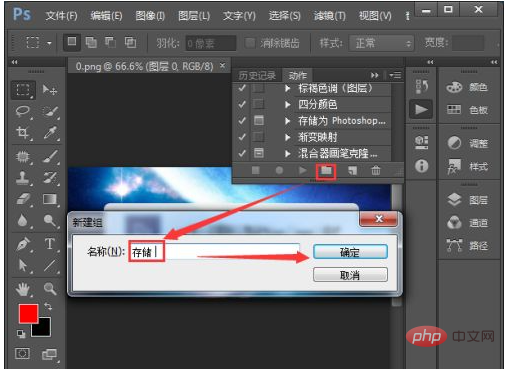Select the Line tool
505x369 pixels.
50,266
